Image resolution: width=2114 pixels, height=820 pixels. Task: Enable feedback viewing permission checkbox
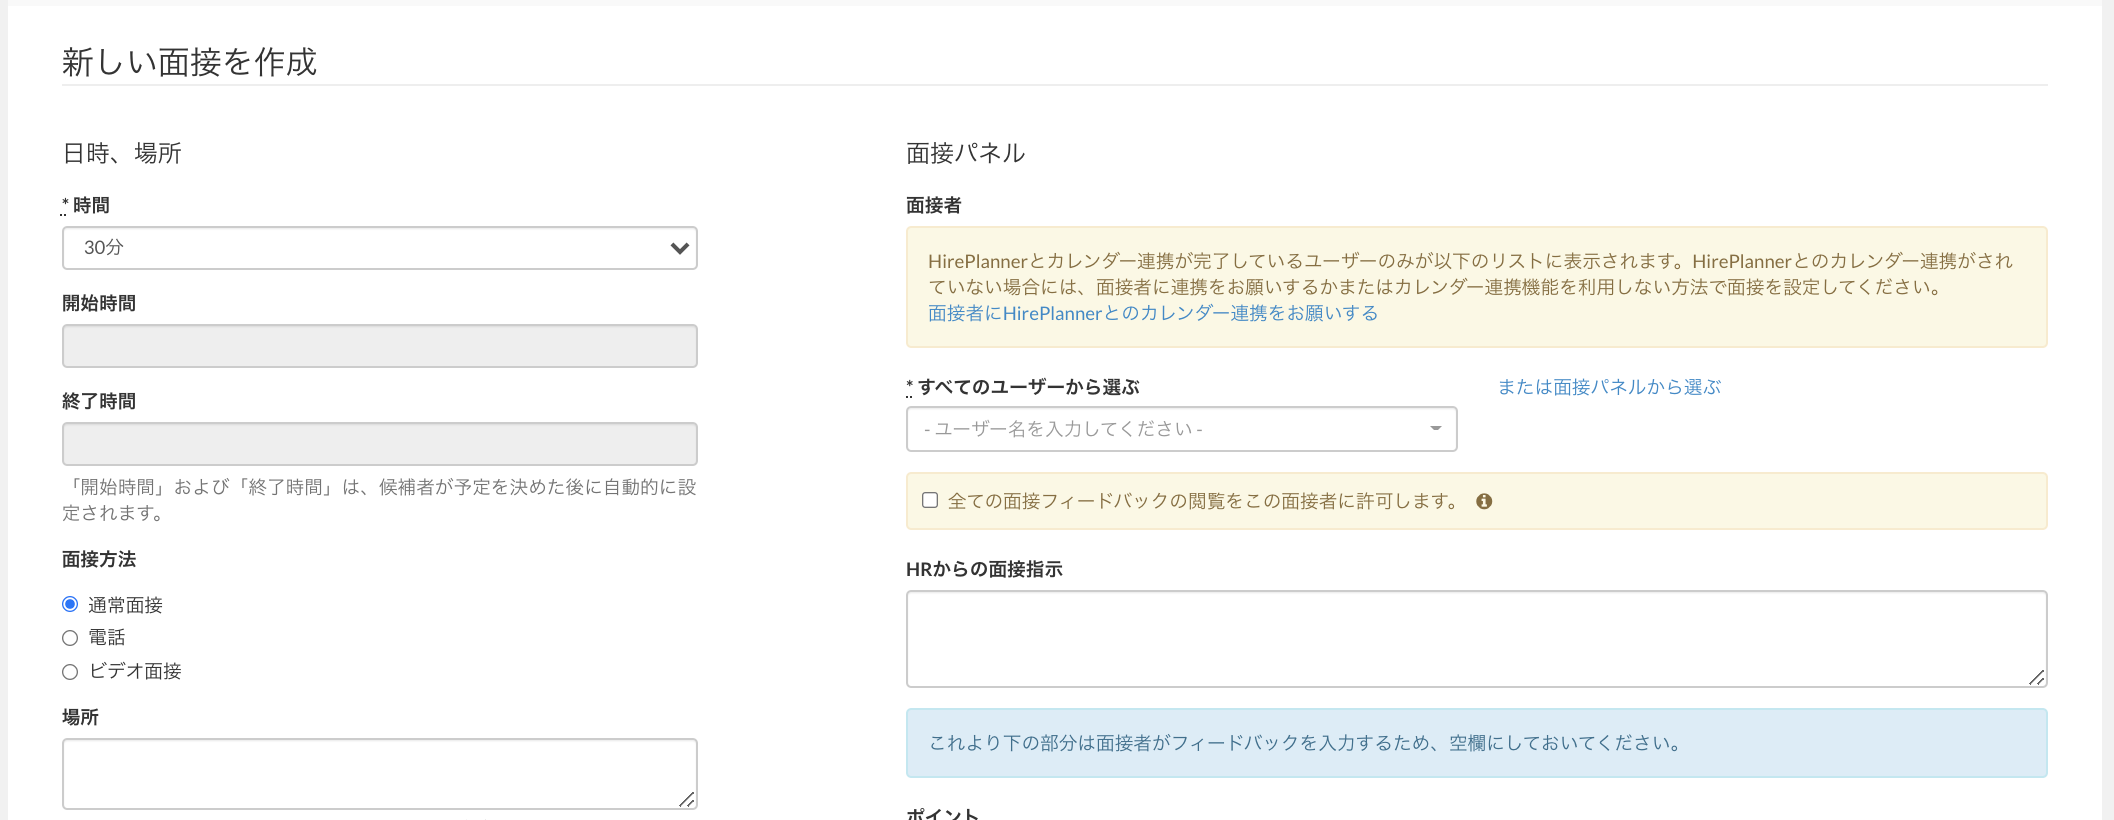coord(930,500)
